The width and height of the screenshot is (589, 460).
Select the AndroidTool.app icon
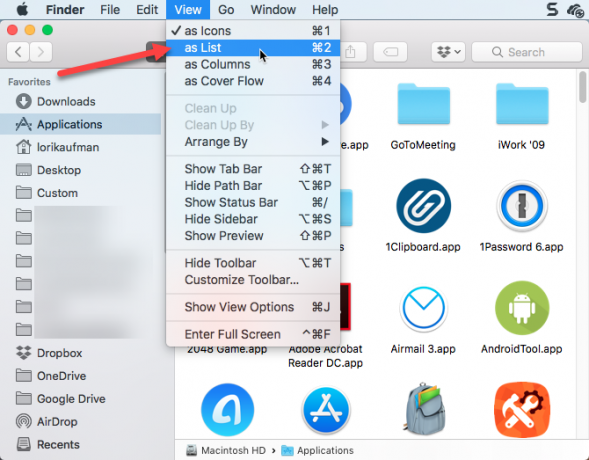pyautogui.click(x=522, y=308)
